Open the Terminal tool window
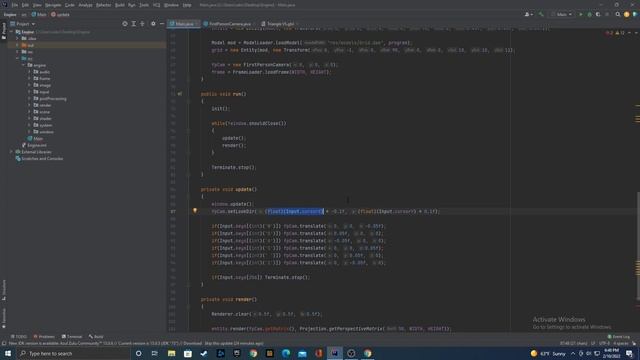The height and width of the screenshot is (360, 640). [72, 337]
